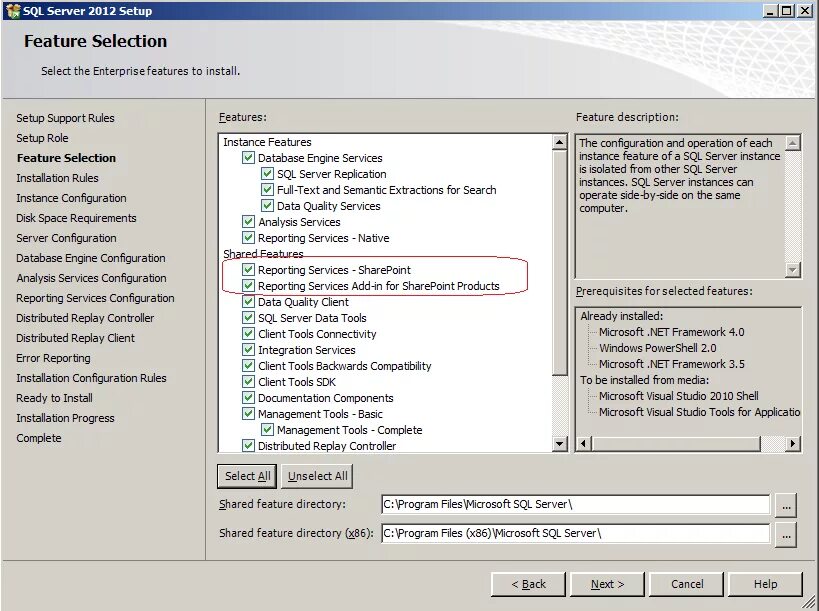Browse for Shared feature directory (x86)
This screenshot has width=819, height=611.
[x=786, y=534]
